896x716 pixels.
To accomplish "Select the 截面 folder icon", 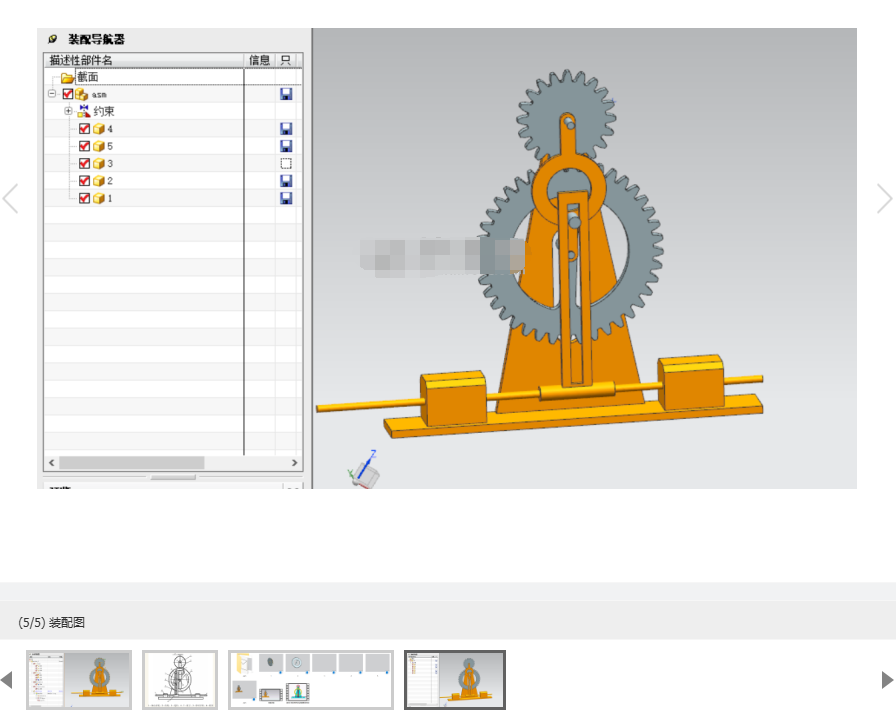I will pos(67,78).
